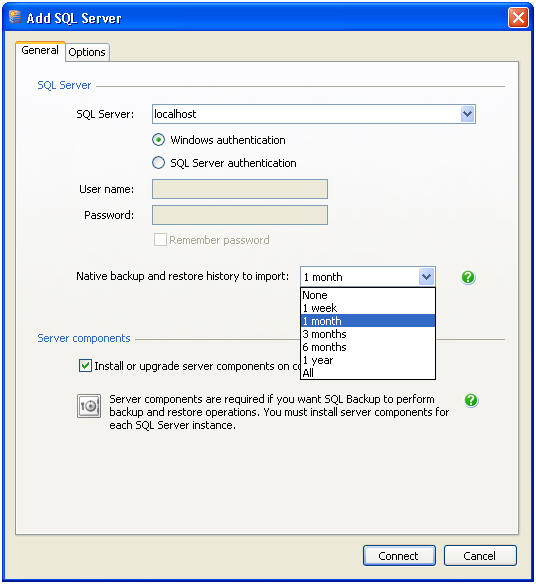This screenshot has width=536, height=584.
Task: Click the User name input field
Action: coord(240,189)
